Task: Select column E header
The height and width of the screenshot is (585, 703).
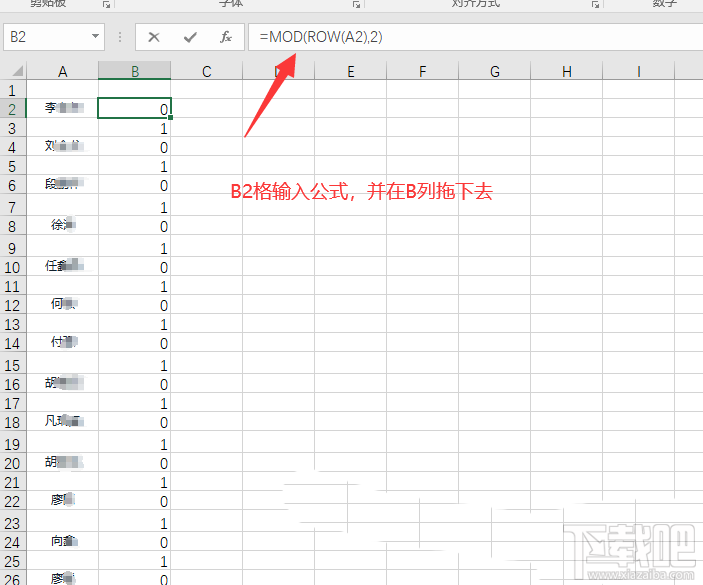Action: click(x=351, y=71)
